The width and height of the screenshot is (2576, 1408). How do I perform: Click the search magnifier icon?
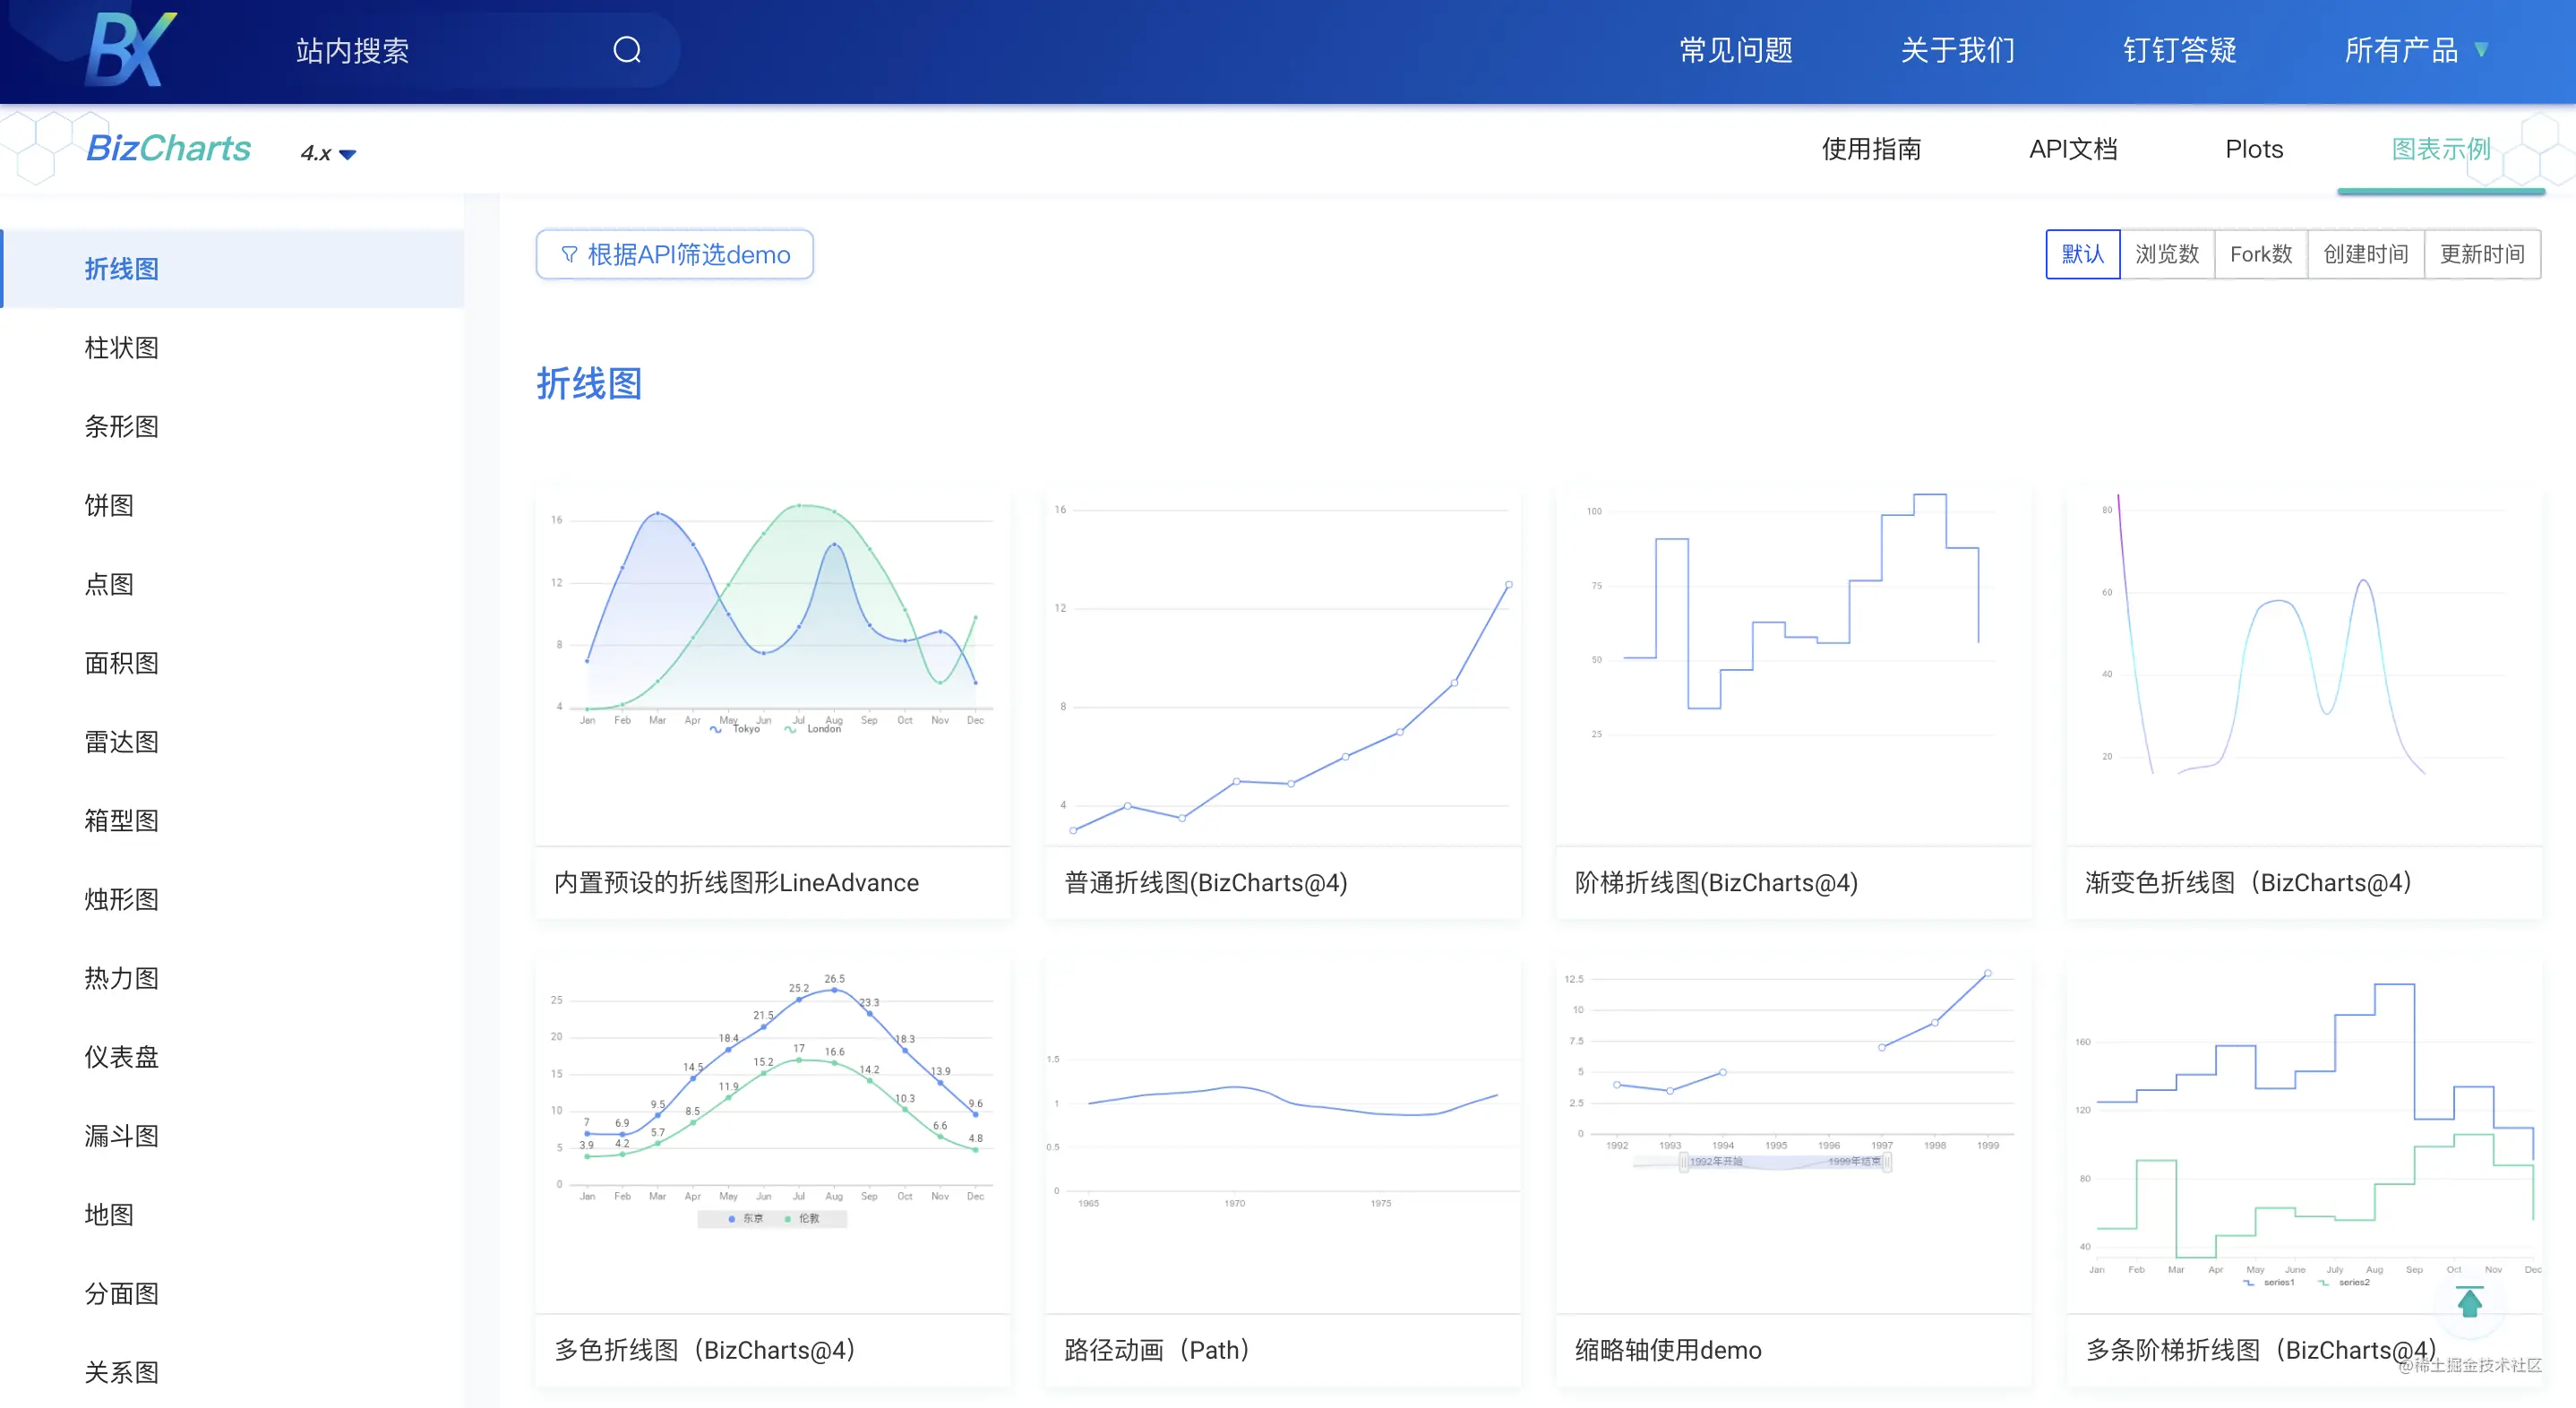click(x=627, y=50)
